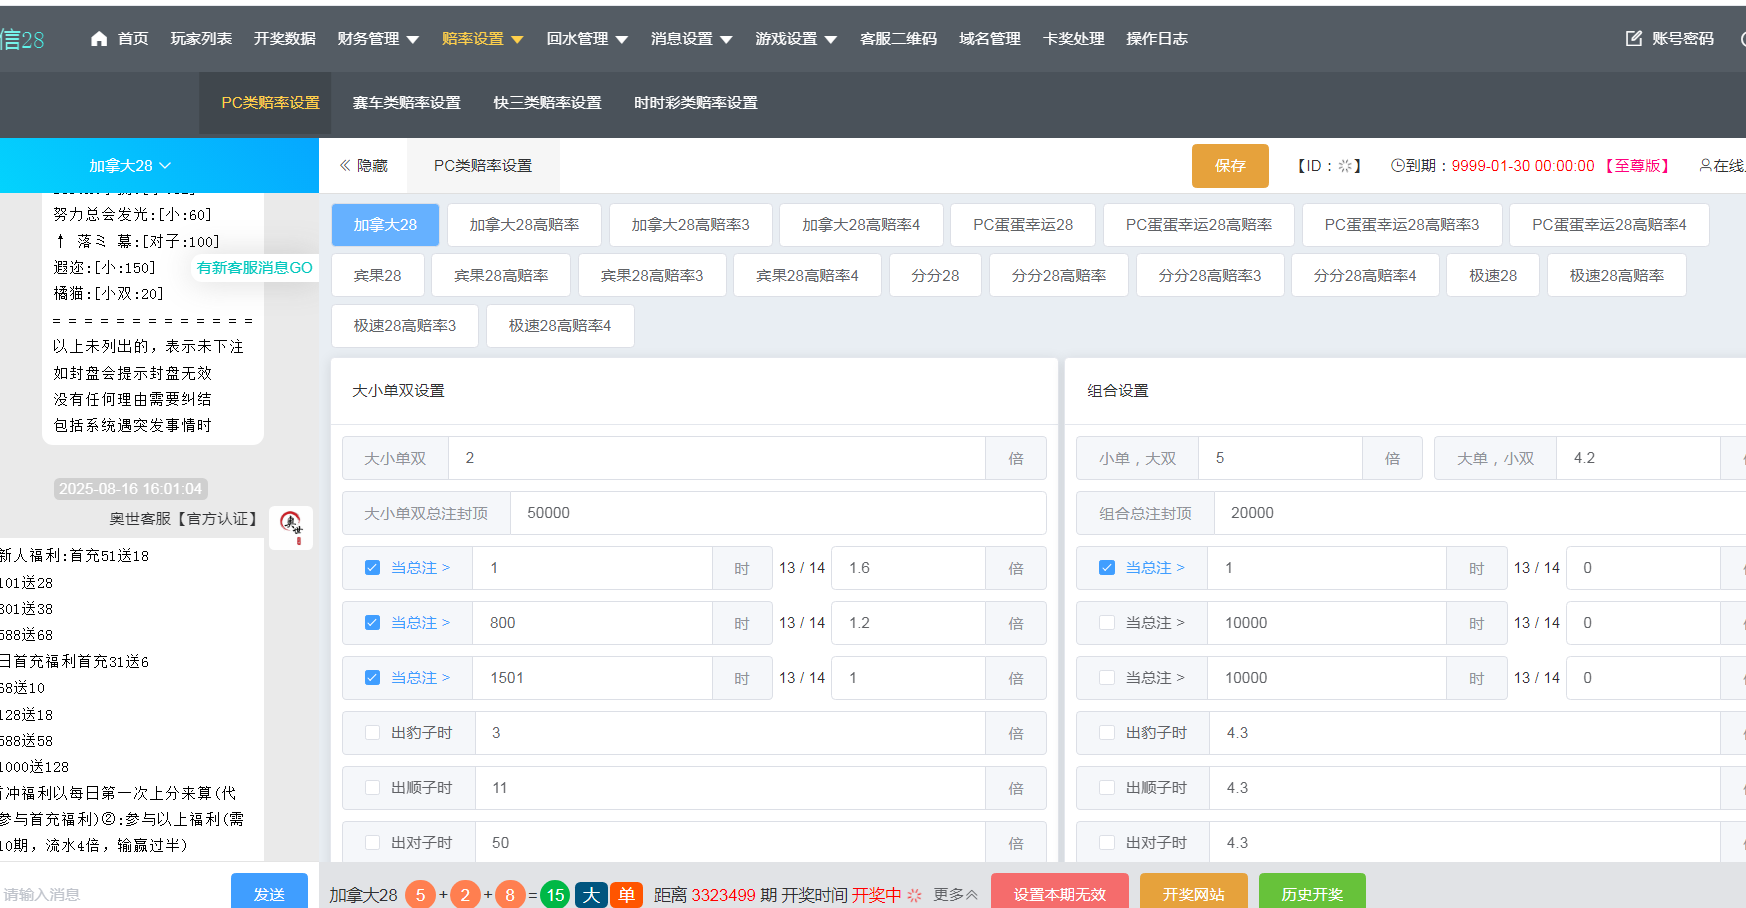Viewport: 1746px width, 908px height.
Task: Open the 加拿大28 game selector dropdown
Action: (x=129, y=165)
